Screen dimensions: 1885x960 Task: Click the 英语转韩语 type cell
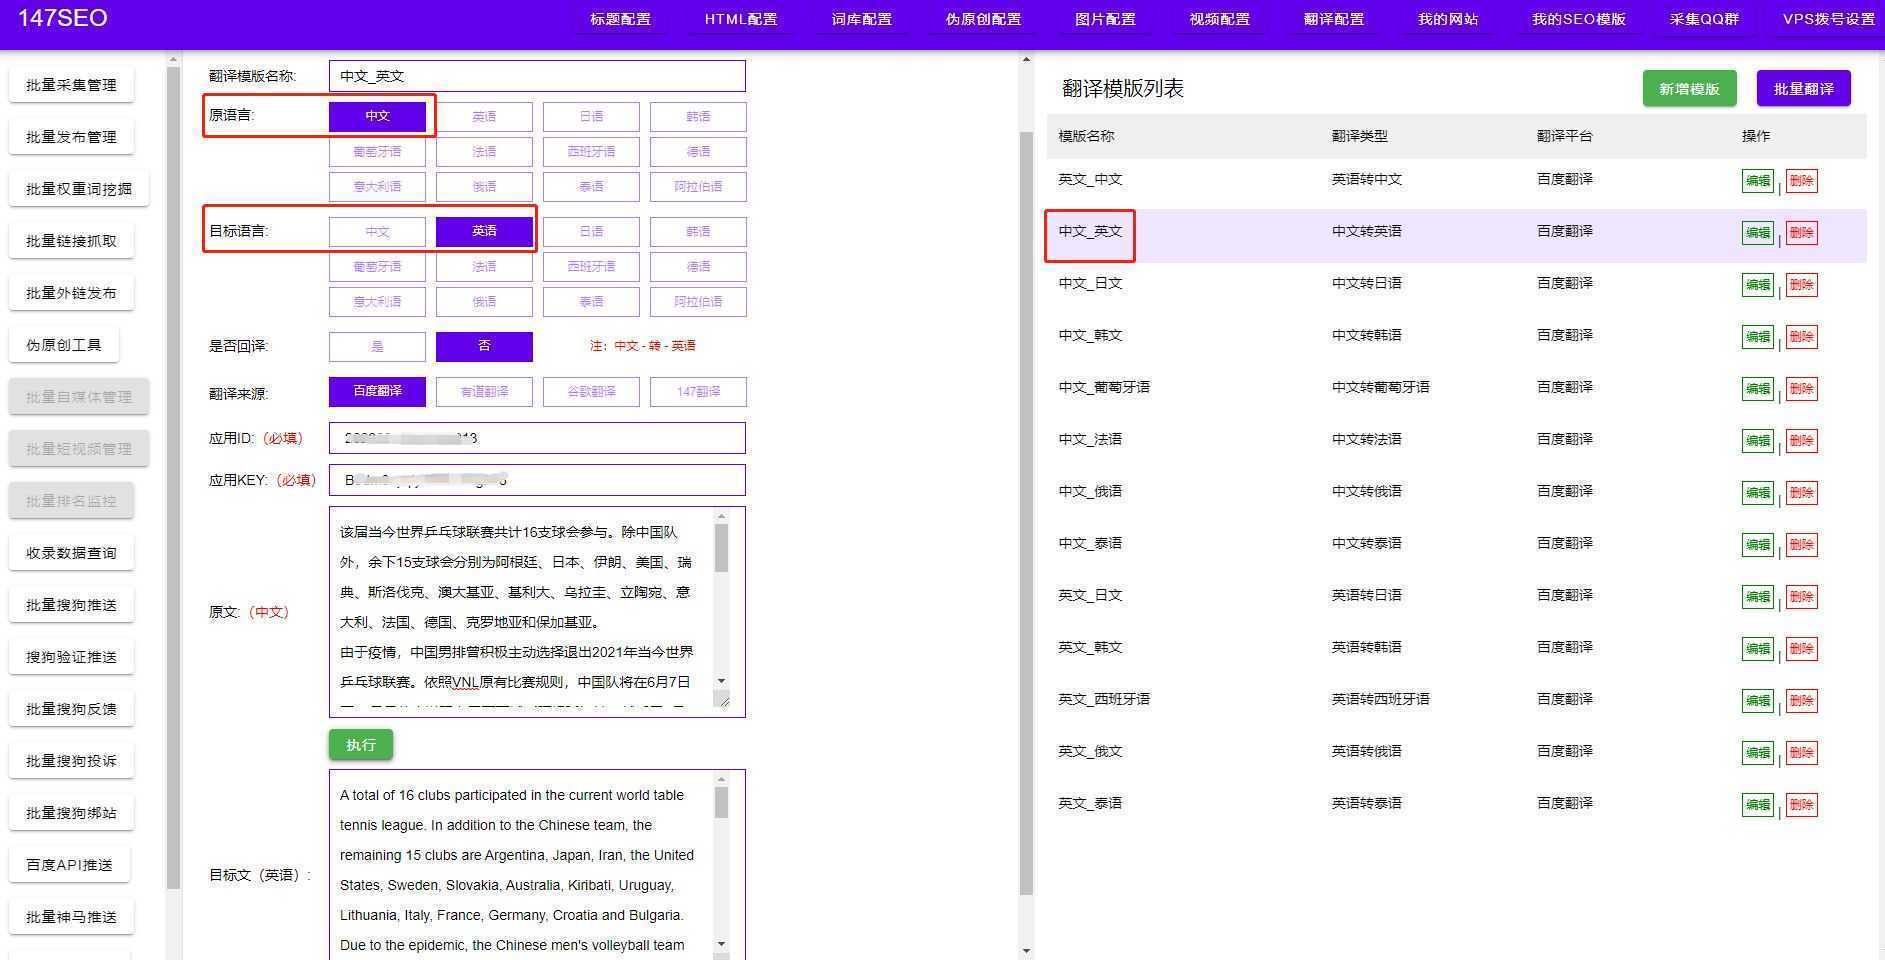(x=1366, y=647)
